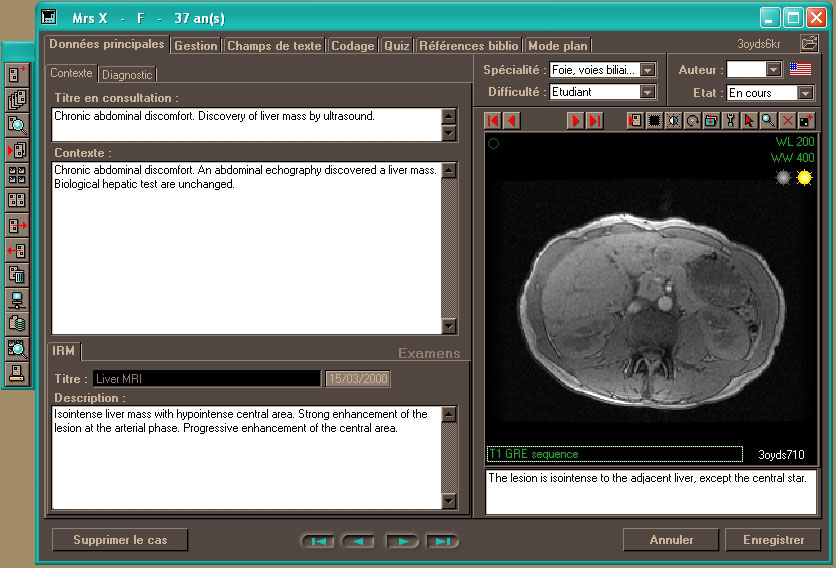Screen dimensions: 836x568
Task: Open the Quiz tab
Action: click(x=397, y=46)
